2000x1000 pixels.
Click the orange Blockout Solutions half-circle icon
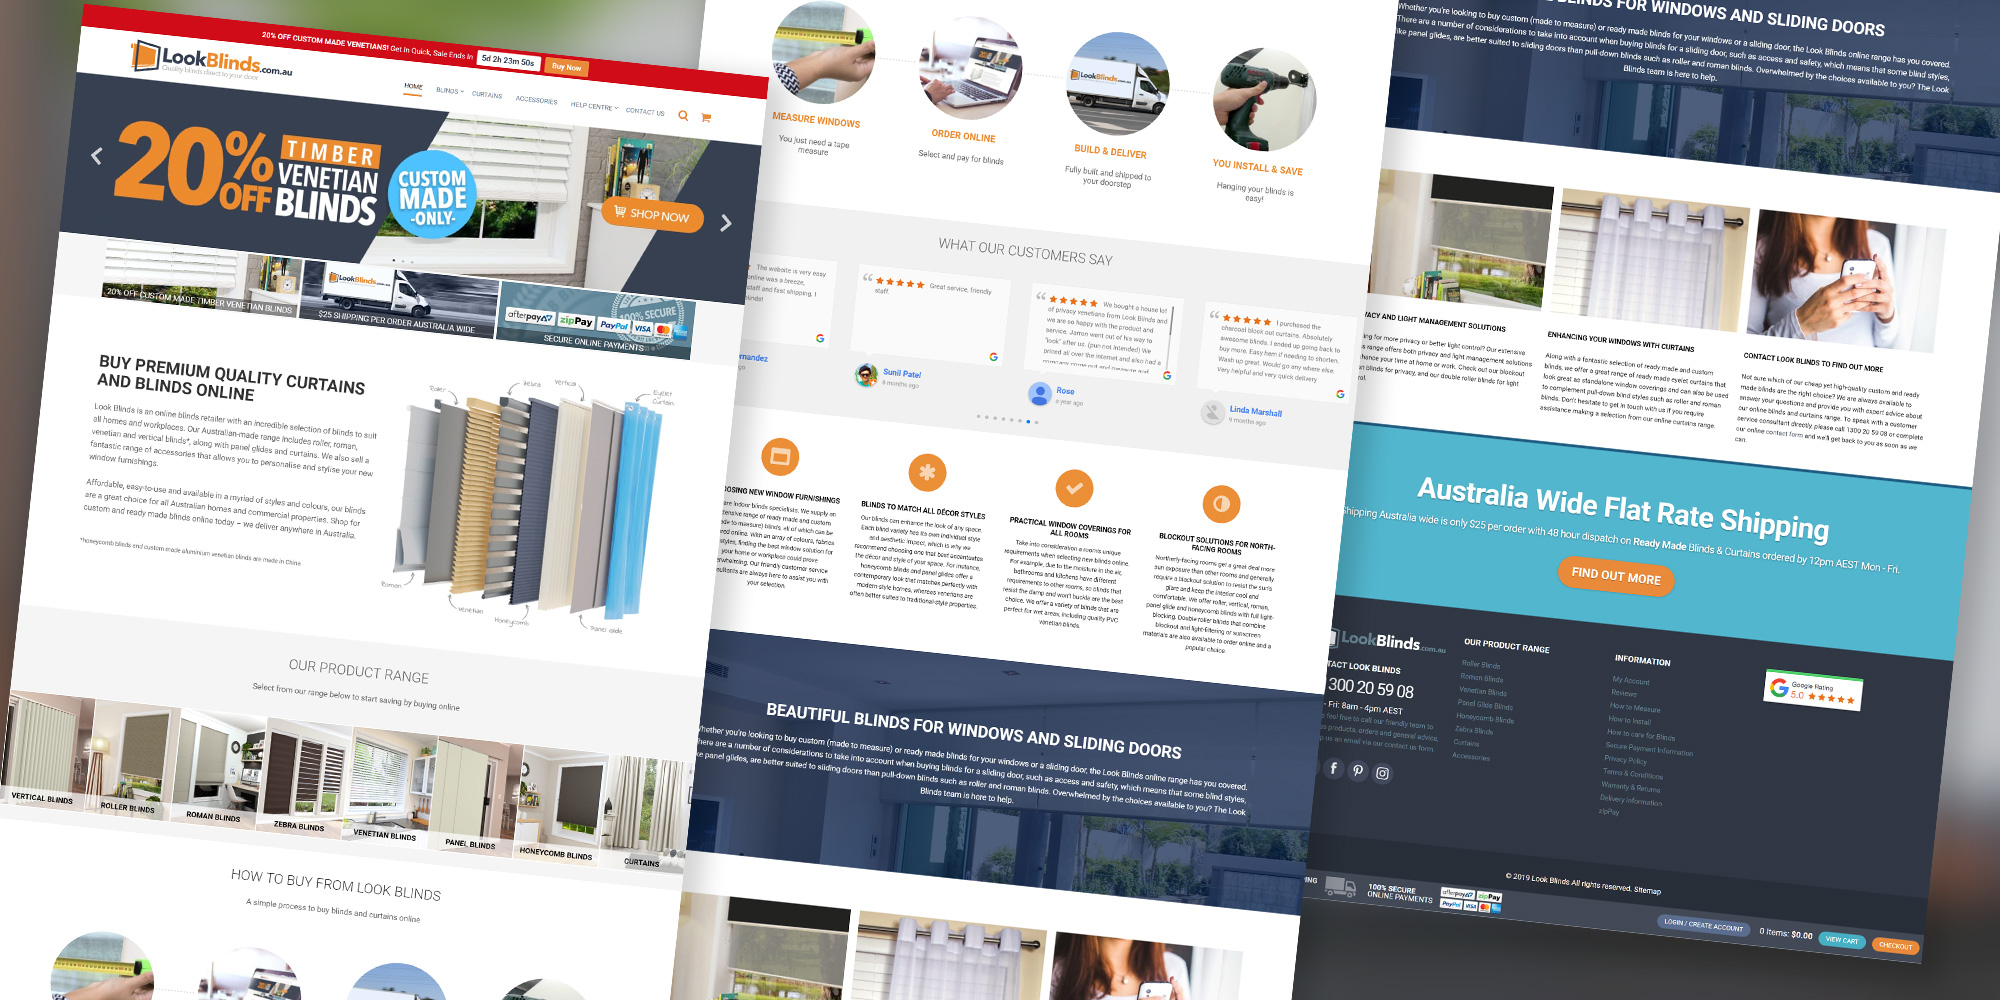1221,504
